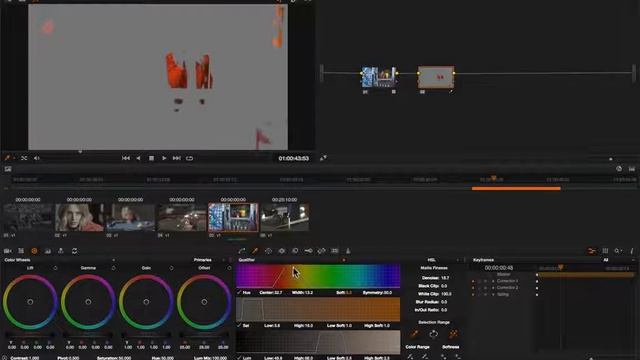This screenshot has width=640, height=360.
Task: Toggle the Hue qualifier checkbox
Action: coord(239,293)
